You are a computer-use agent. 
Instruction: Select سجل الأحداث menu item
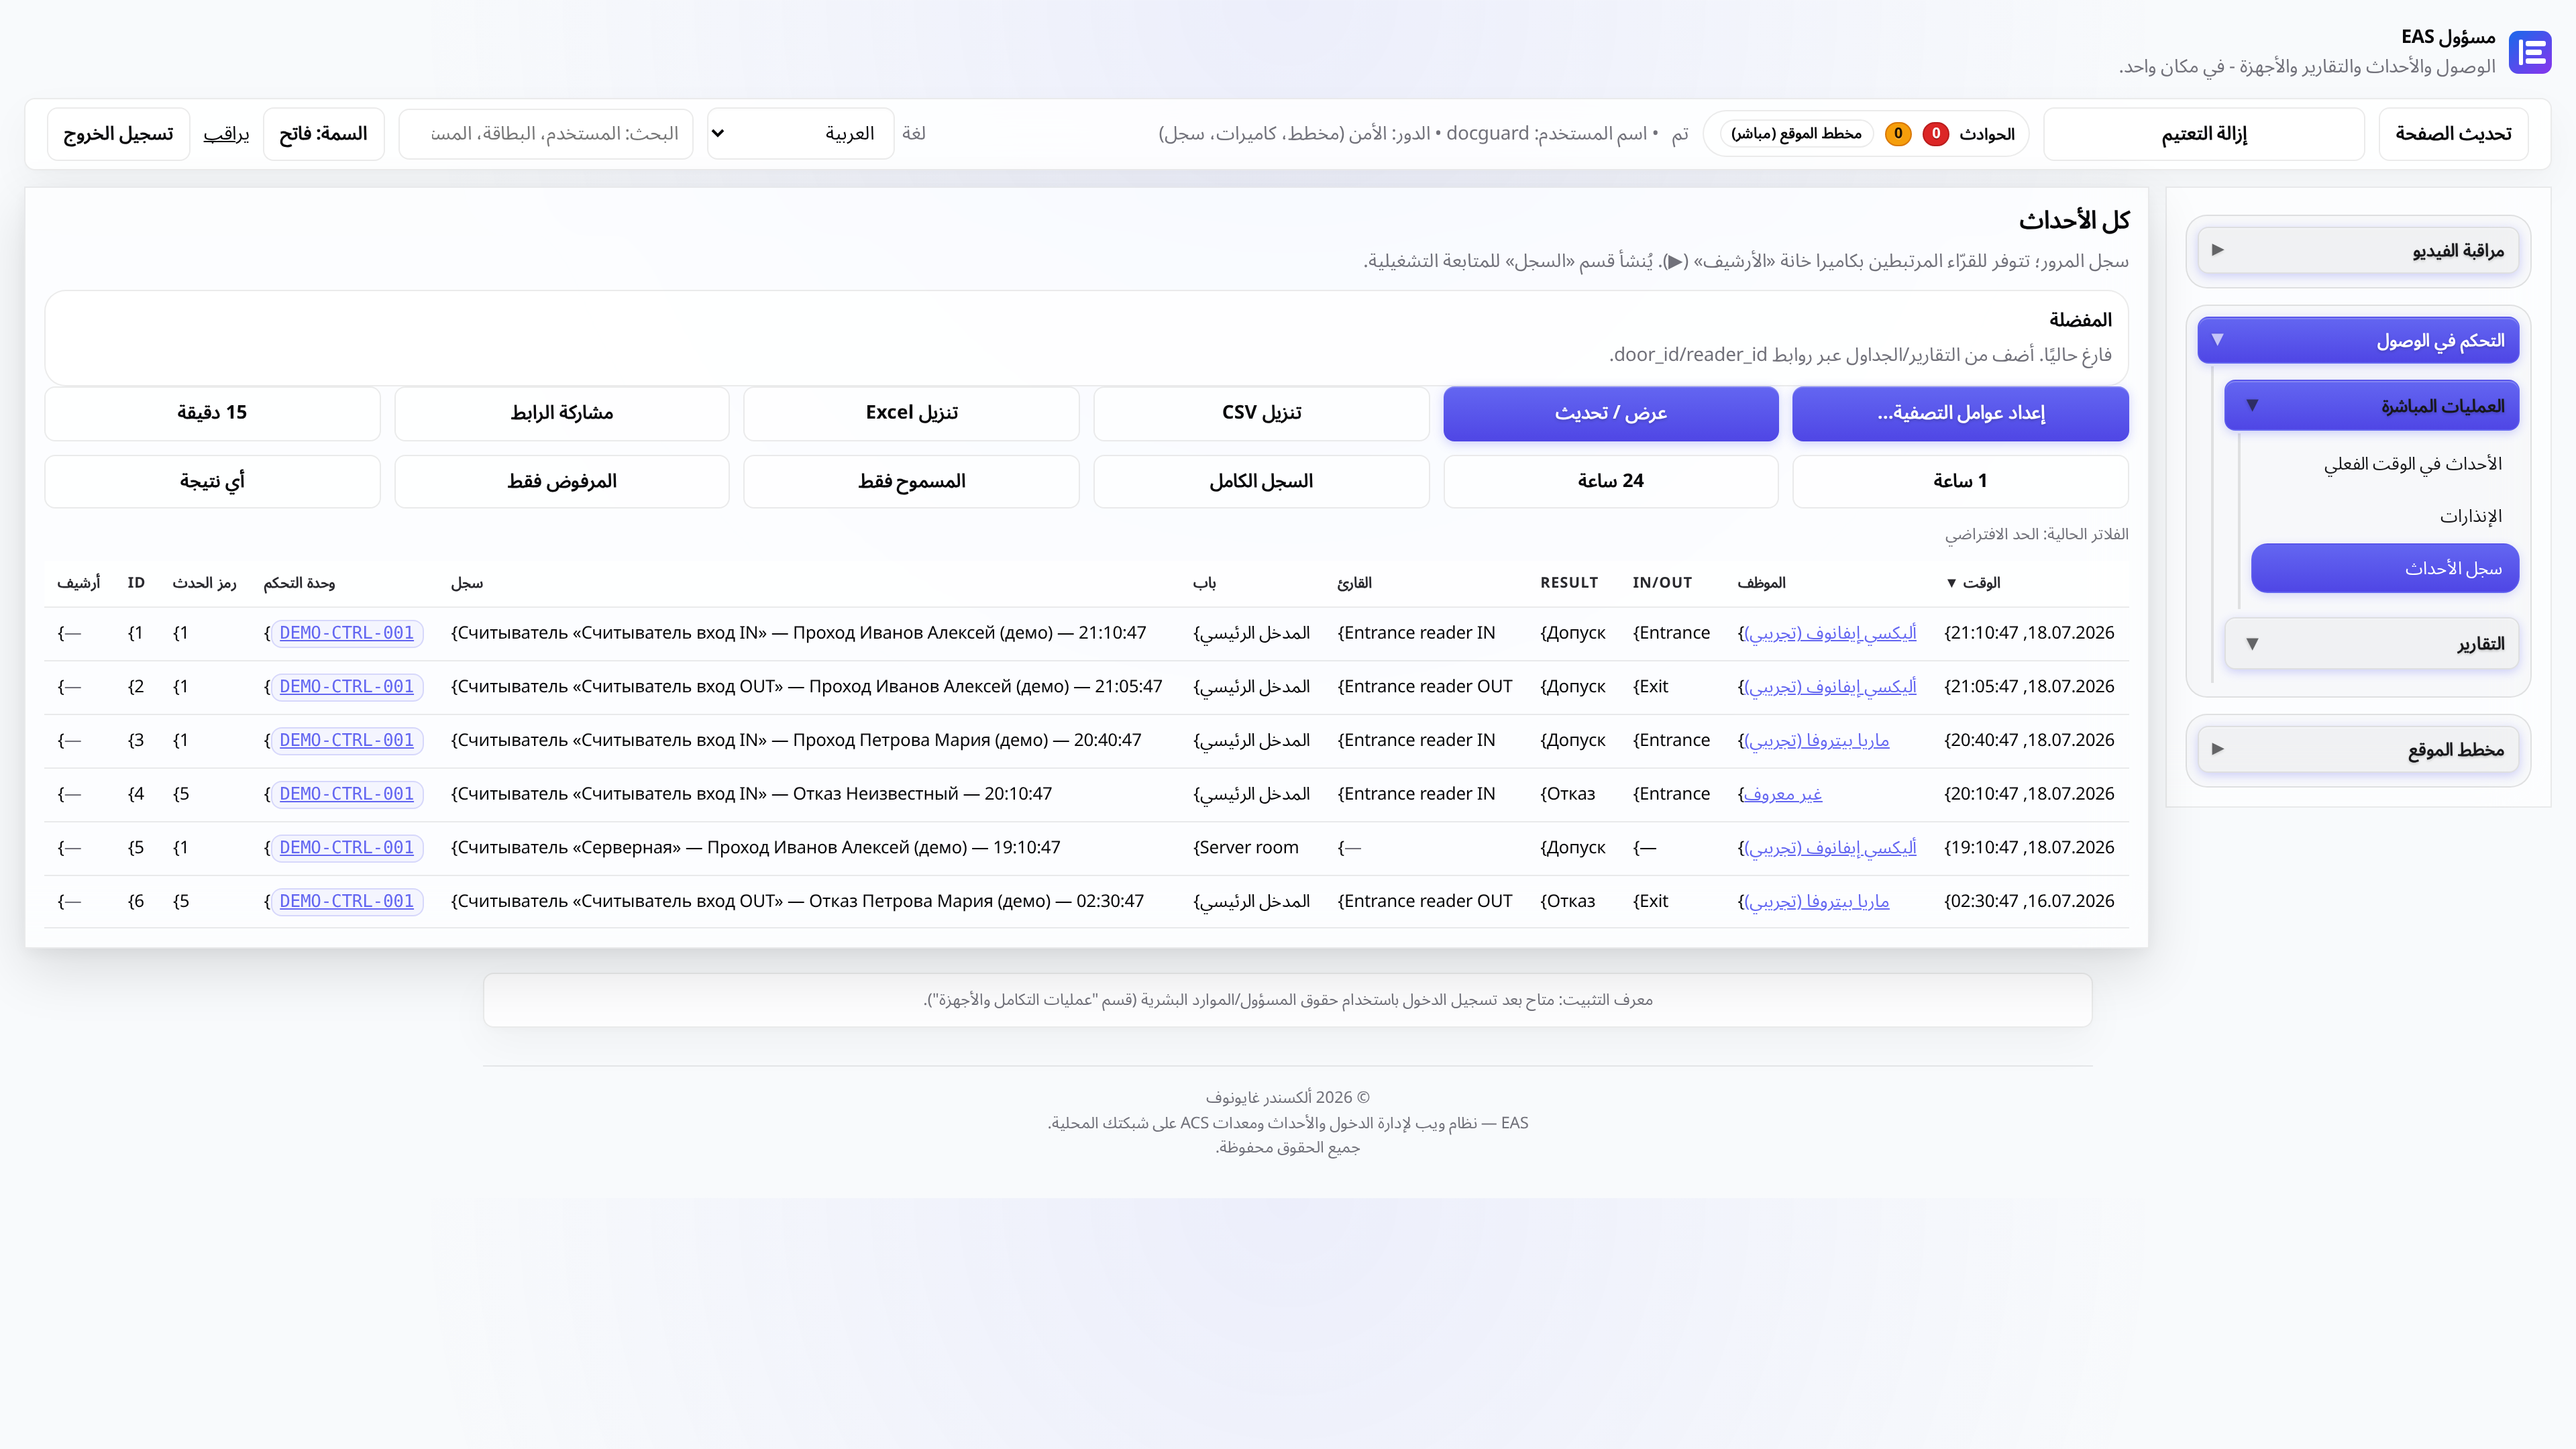[2384, 568]
